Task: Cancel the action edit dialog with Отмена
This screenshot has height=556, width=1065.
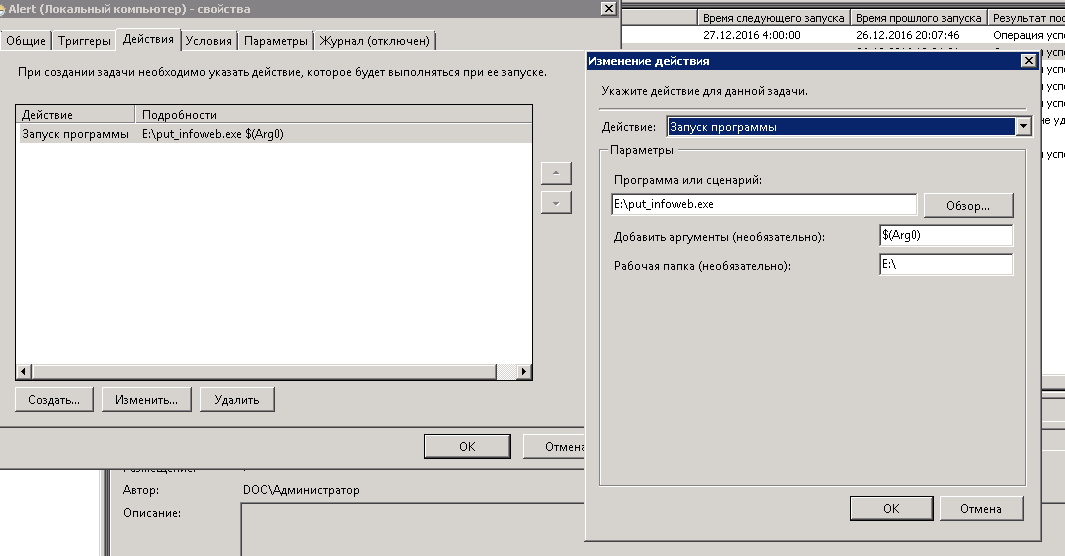Action: coord(980,508)
